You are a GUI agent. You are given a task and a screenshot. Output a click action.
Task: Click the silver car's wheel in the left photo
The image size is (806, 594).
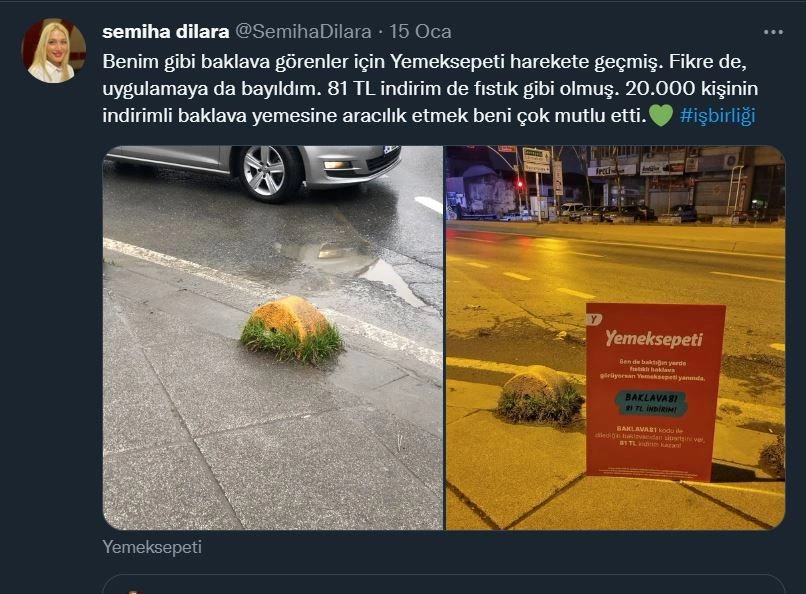coord(268,173)
